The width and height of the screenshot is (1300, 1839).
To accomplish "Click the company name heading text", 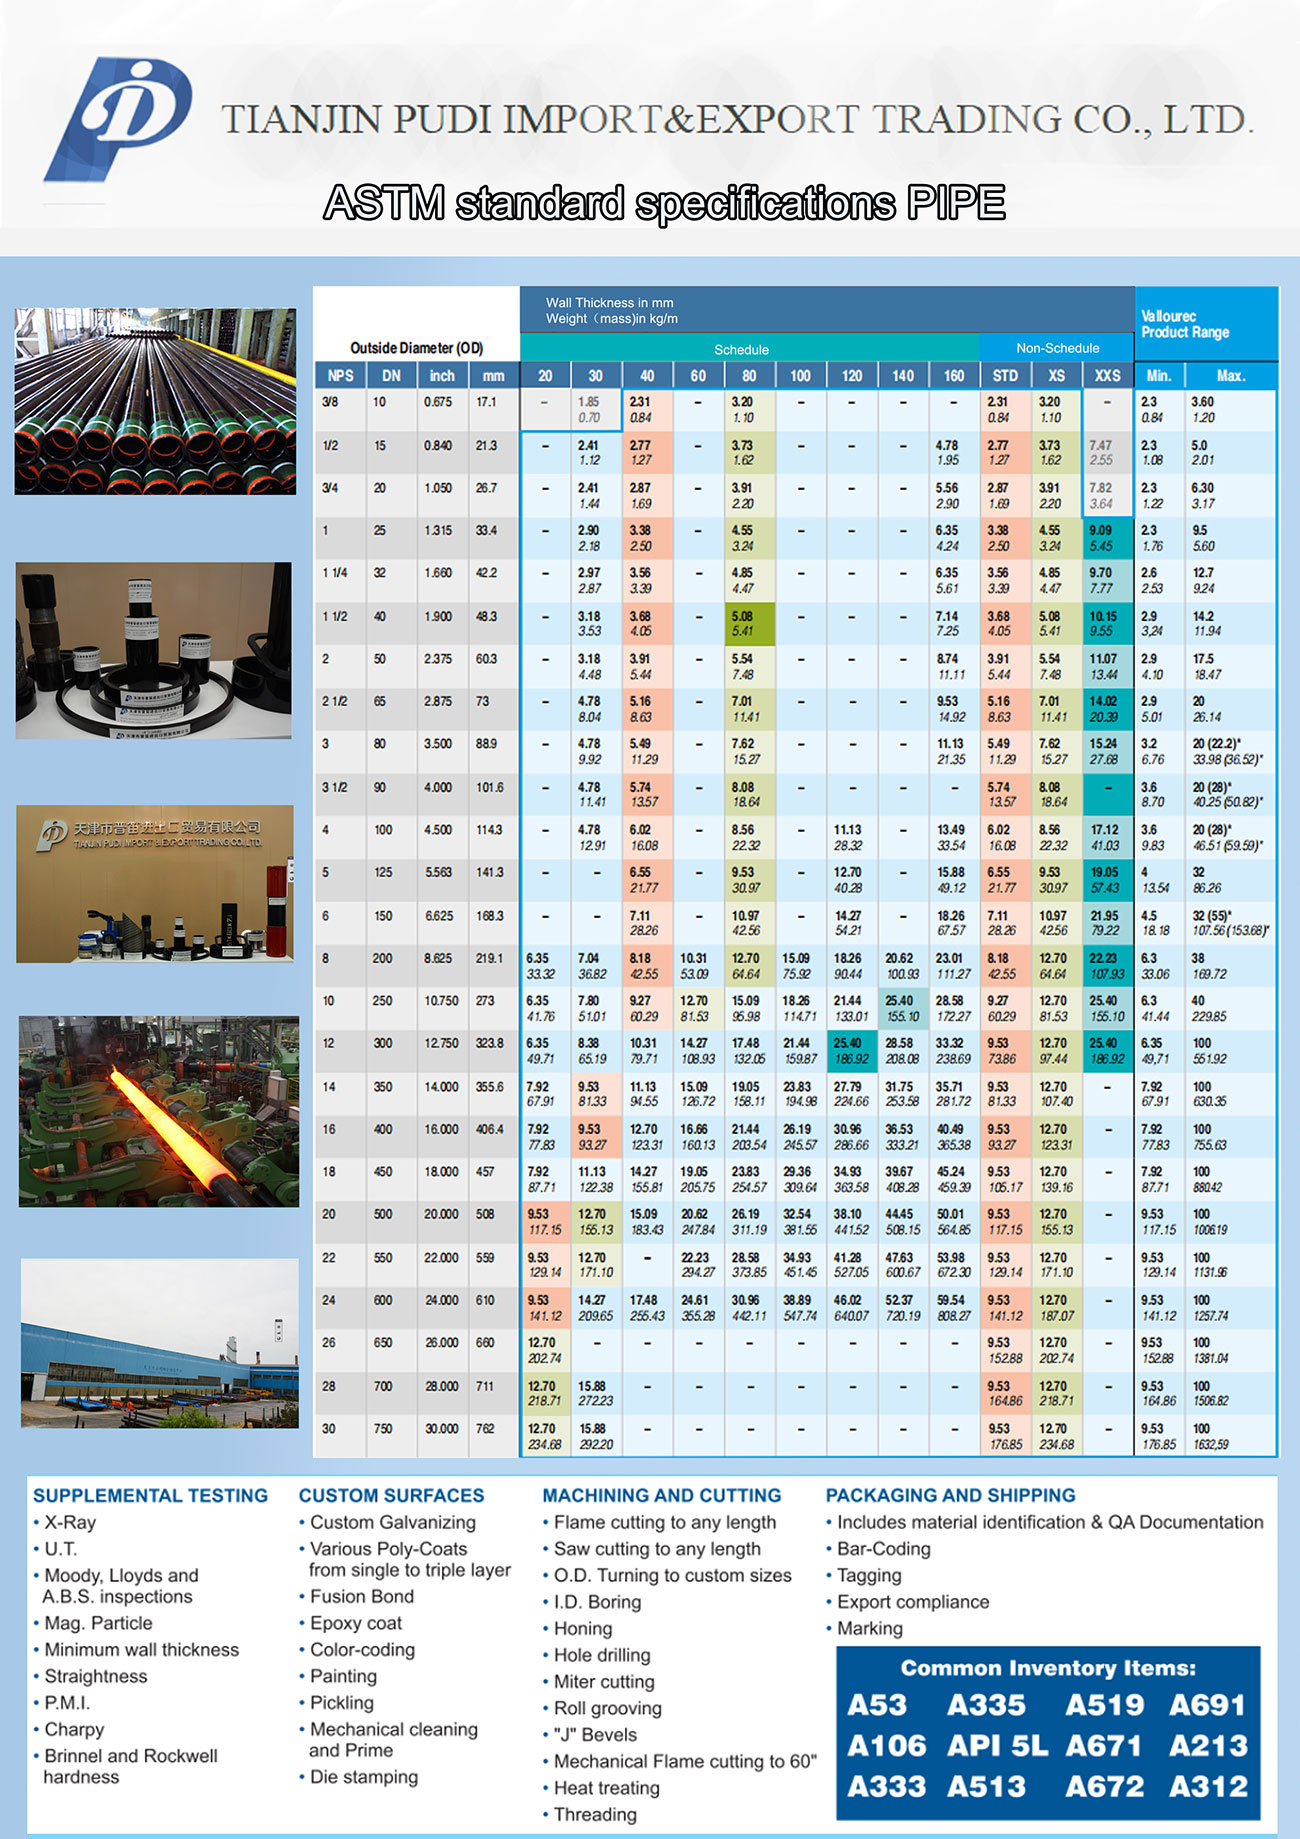I will 737,120.
